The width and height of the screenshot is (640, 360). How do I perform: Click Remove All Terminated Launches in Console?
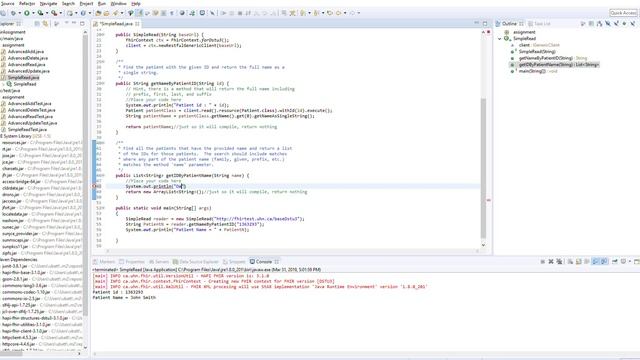pyautogui.click(x=559, y=262)
